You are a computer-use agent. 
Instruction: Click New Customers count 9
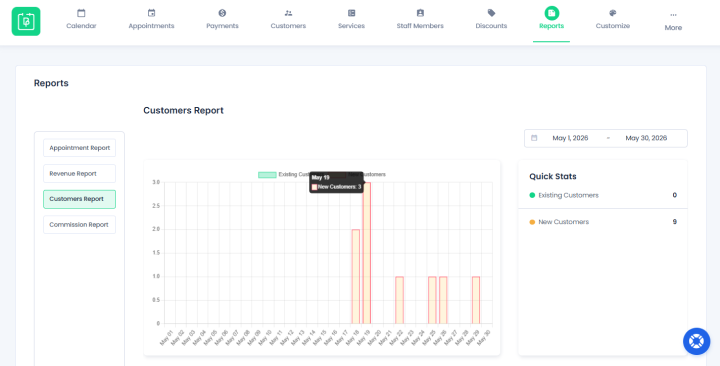pos(675,222)
